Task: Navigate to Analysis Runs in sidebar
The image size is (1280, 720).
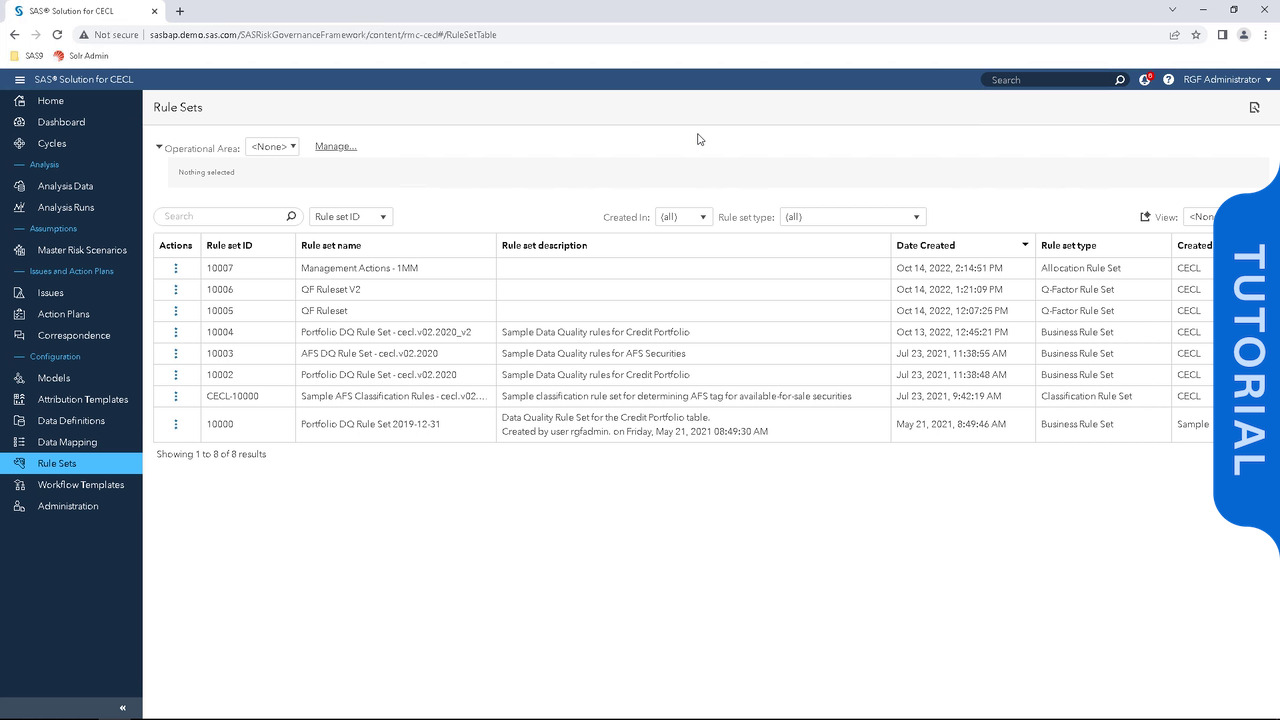Action: 66,208
